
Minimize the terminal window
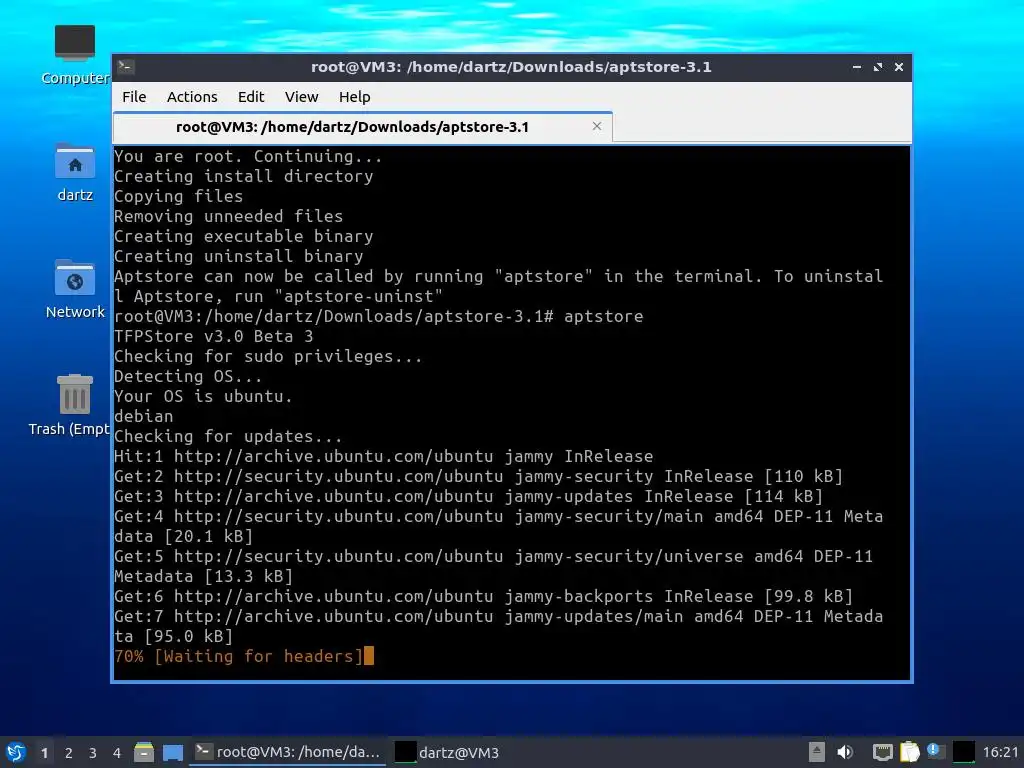857,67
